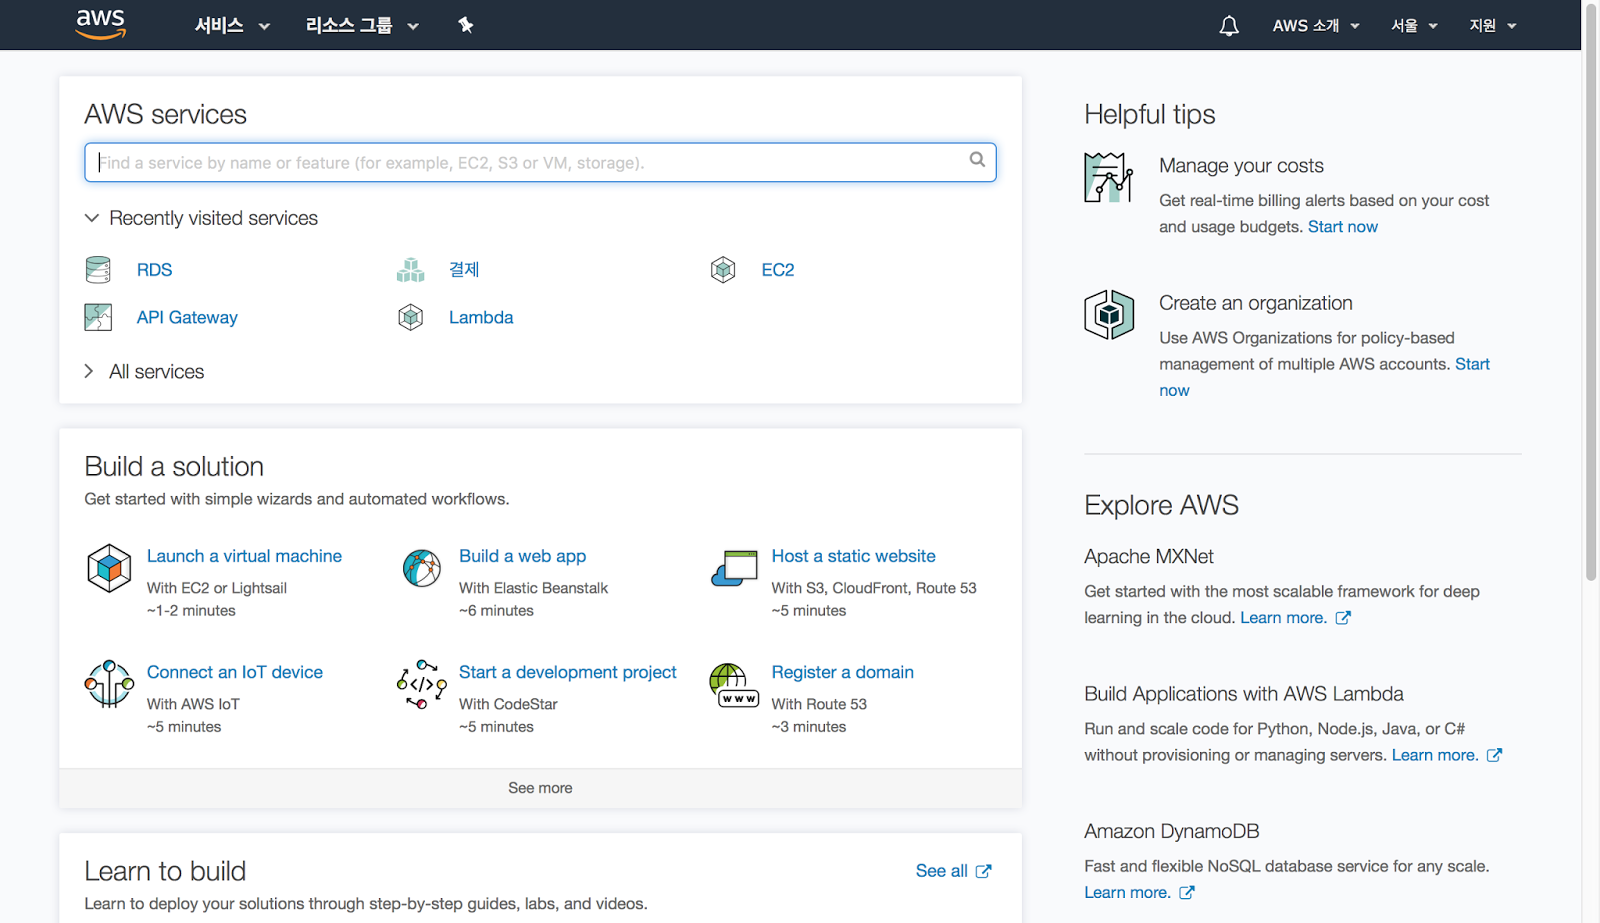The width and height of the screenshot is (1600, 923).
Task: Click the '~1-2 minutes' text
Action: pyautogui.click(x=191, y=611)
